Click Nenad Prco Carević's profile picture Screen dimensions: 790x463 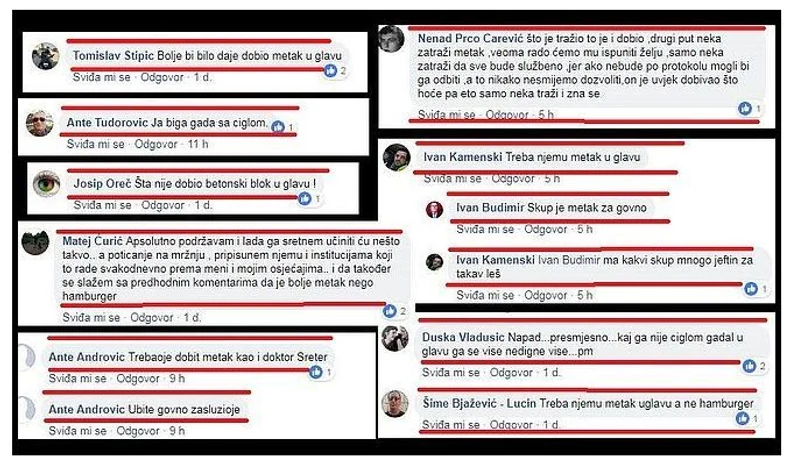pyautogui.click(x=391, y=39)
